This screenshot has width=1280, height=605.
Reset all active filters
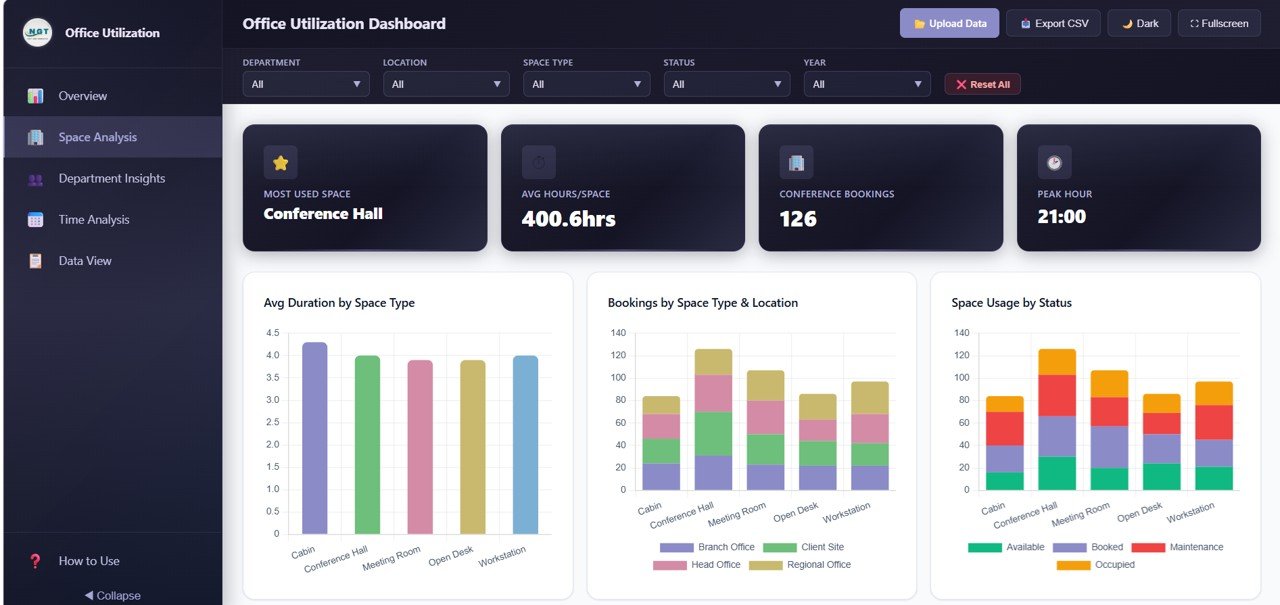click(x=982, y=84)
